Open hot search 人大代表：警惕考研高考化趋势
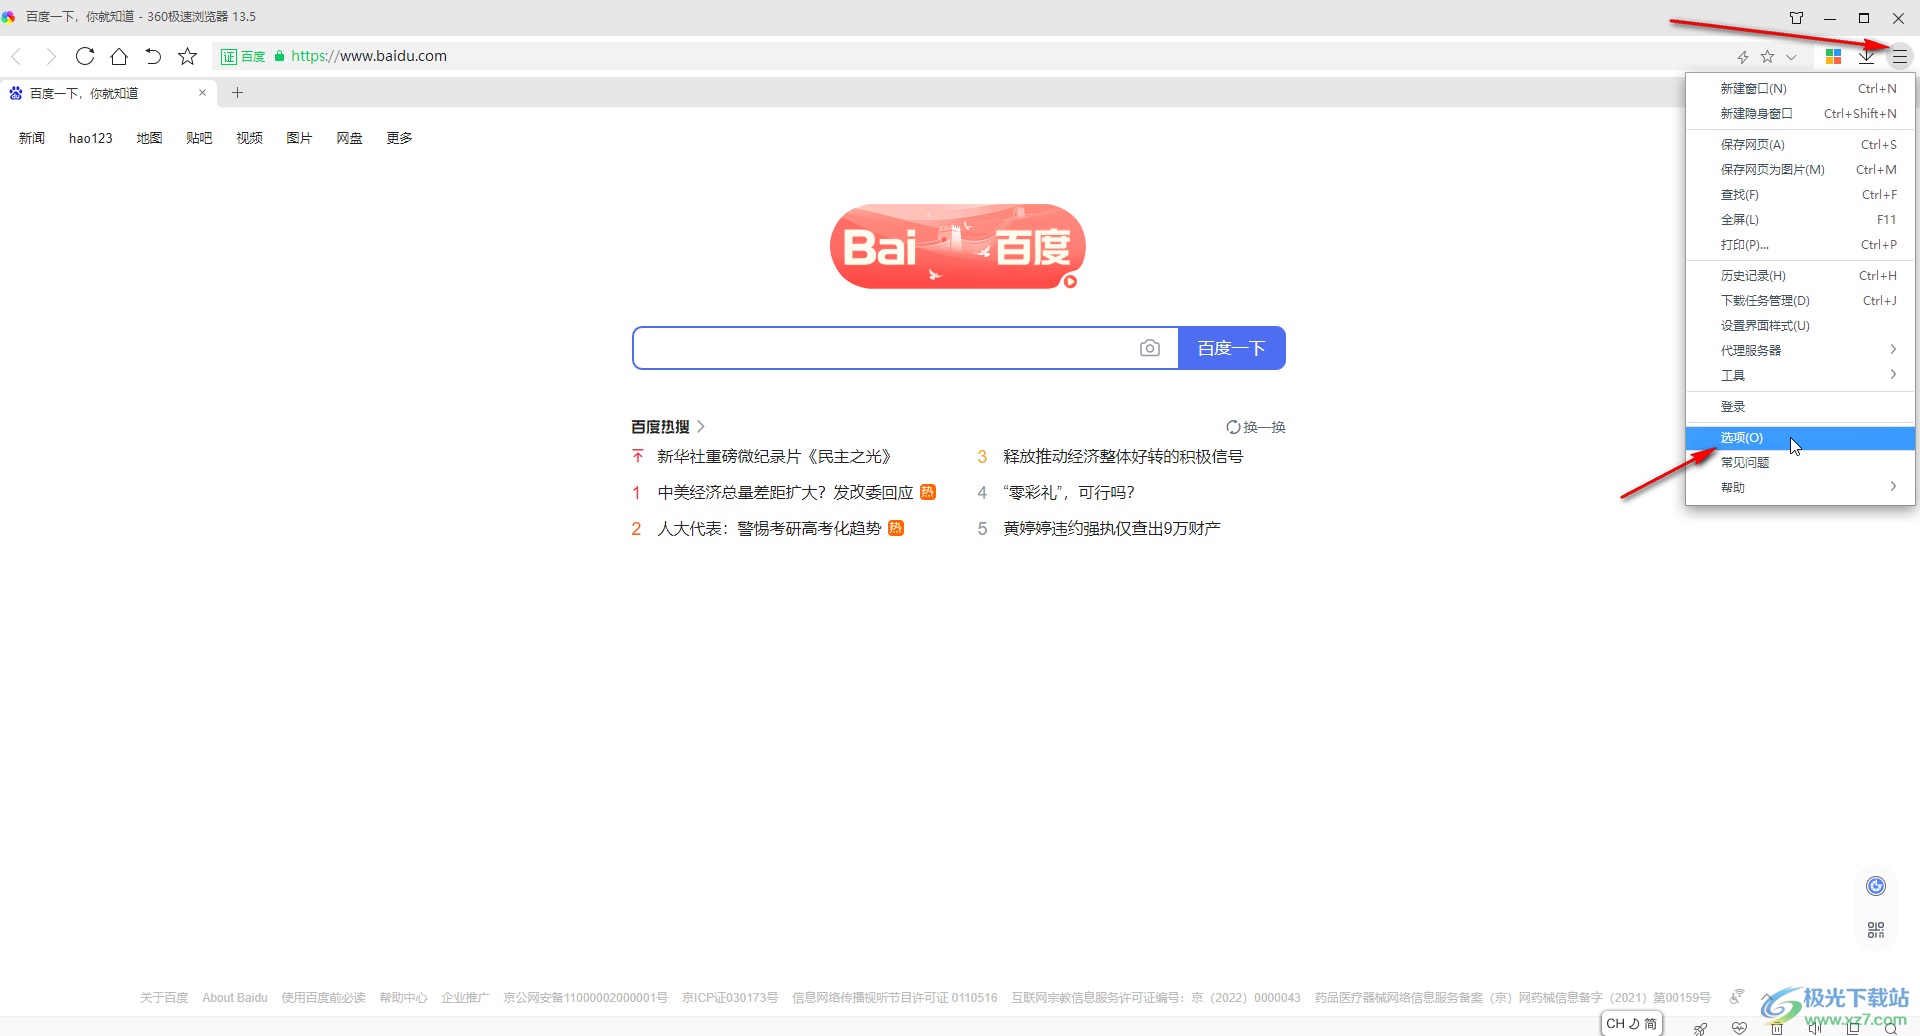The height and width of the screenshot is (1036, 1920). [770, 528]
